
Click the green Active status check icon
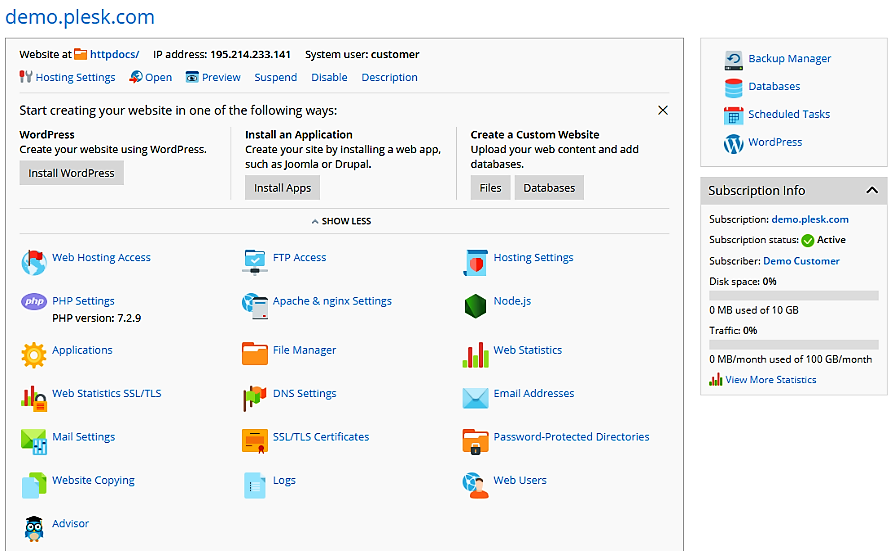[x=808, y=240]
